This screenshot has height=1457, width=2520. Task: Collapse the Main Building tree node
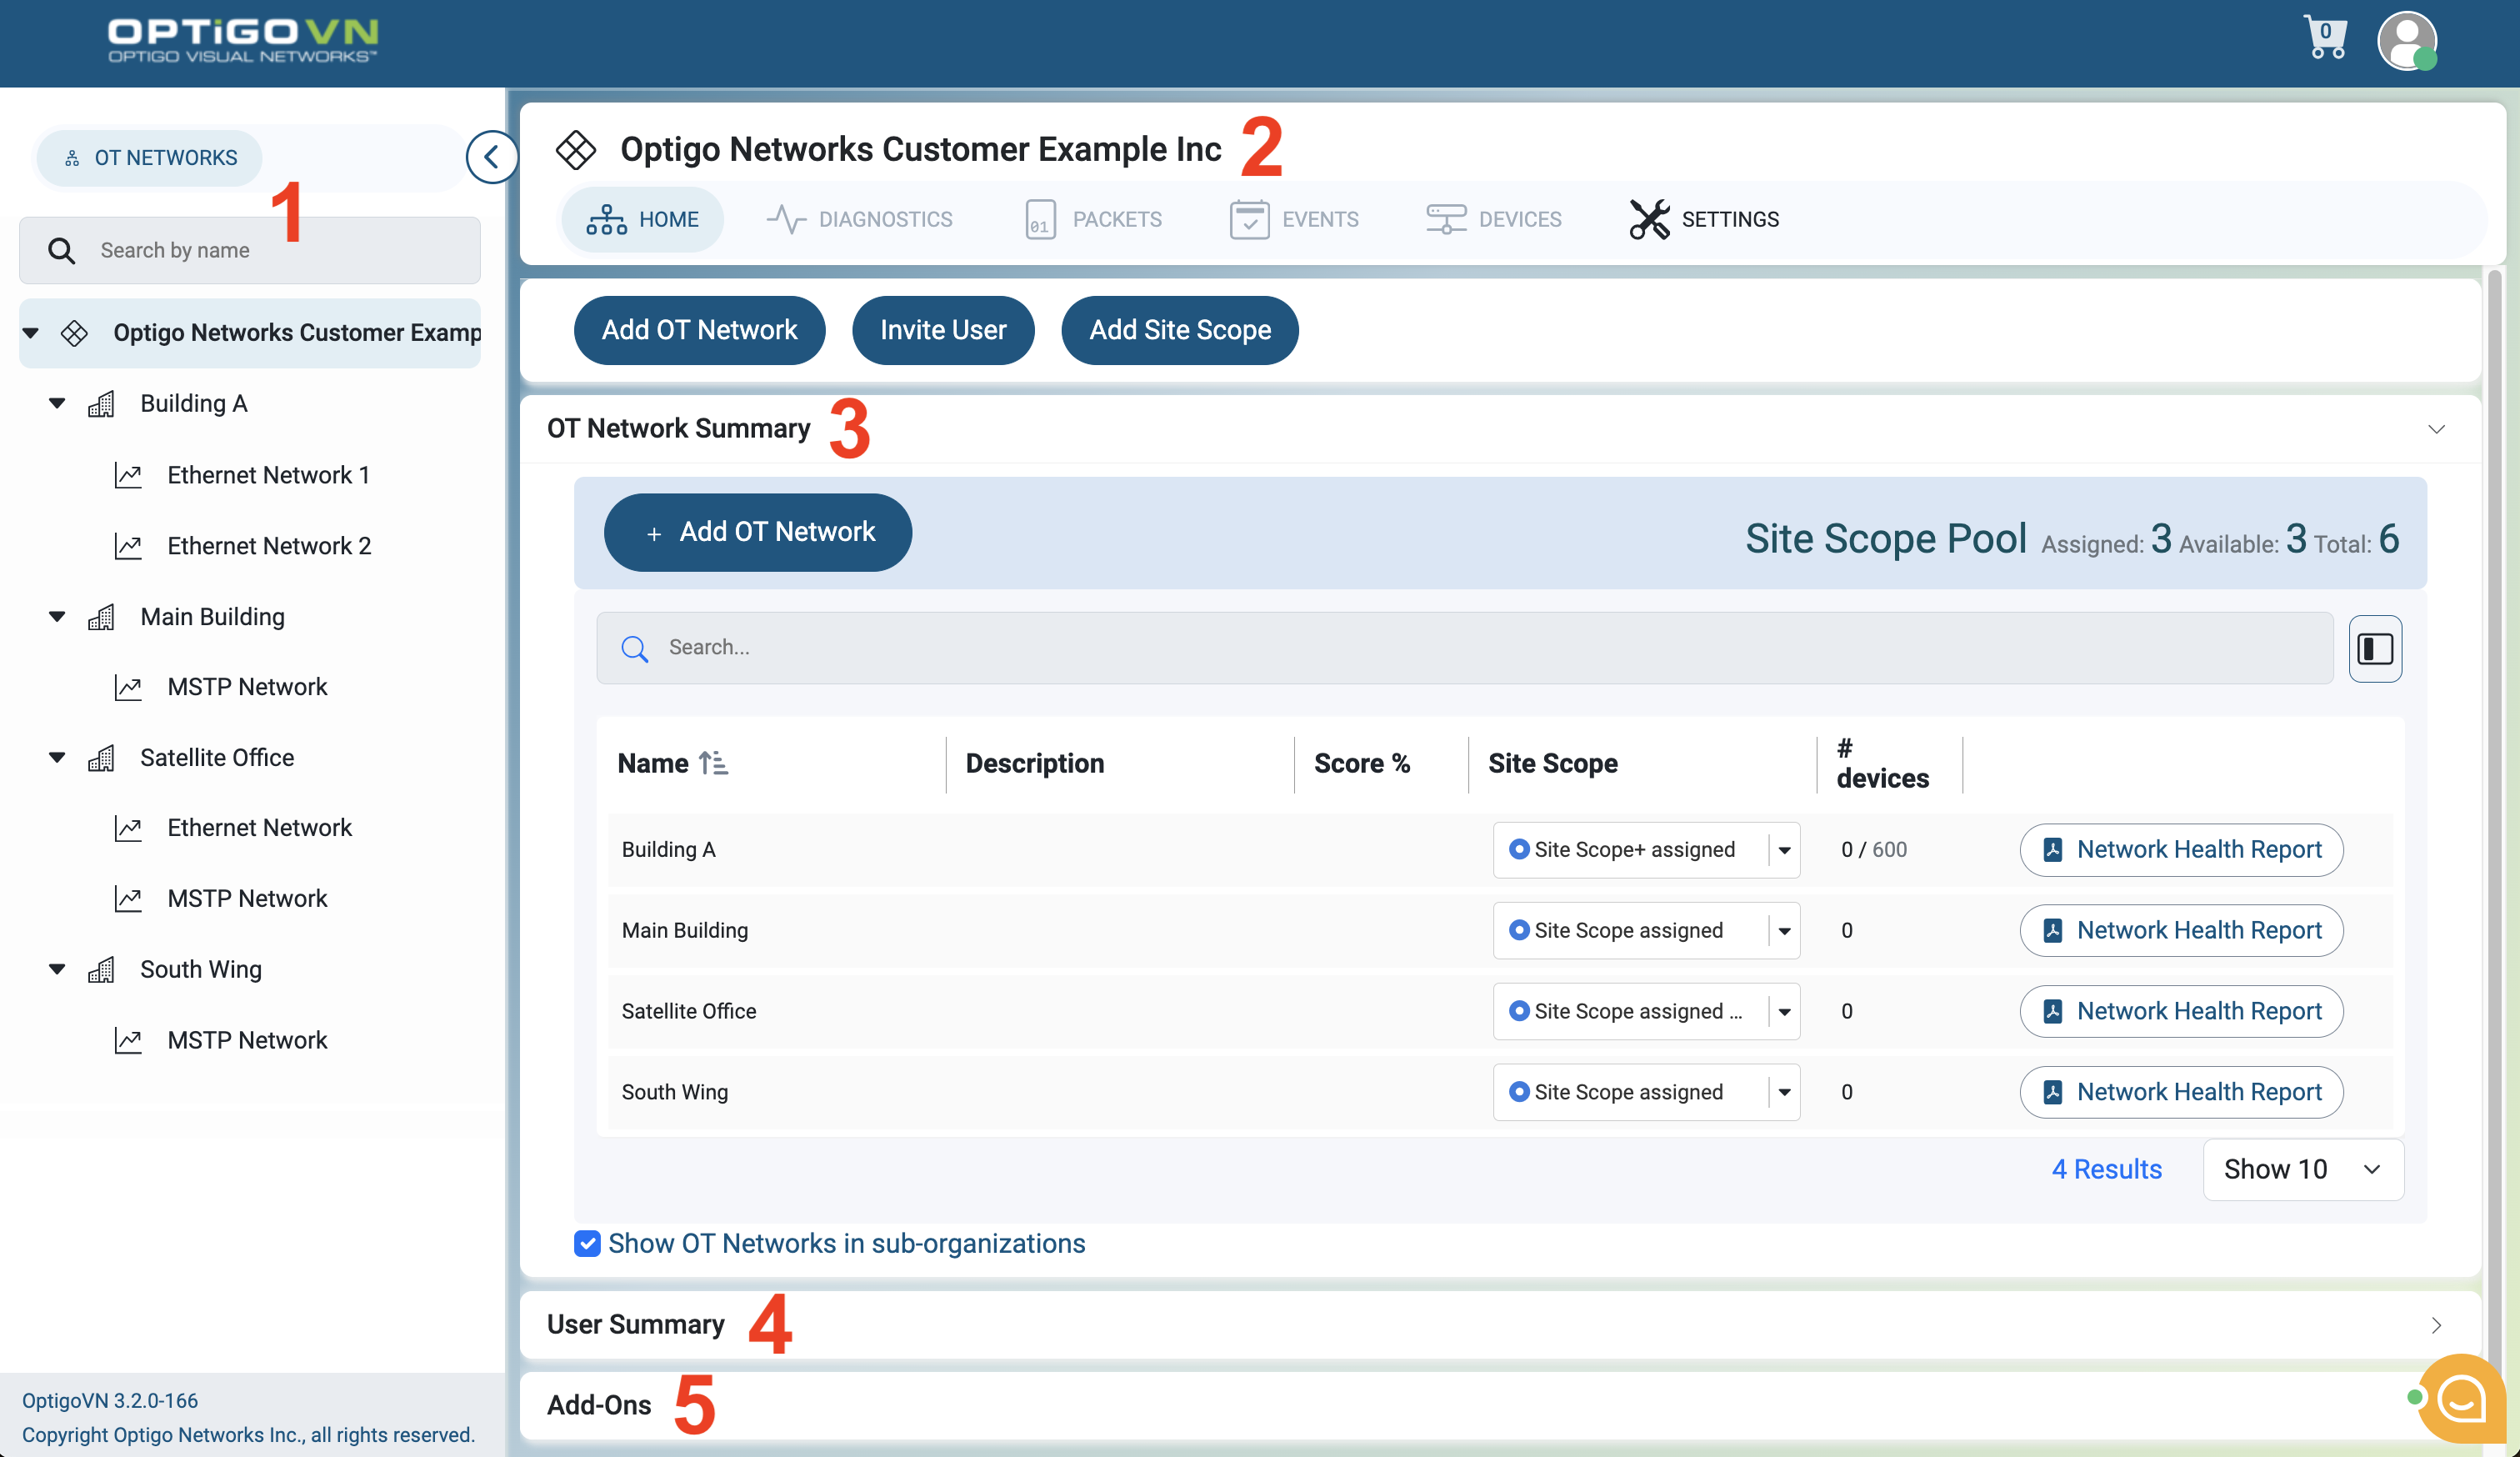57,616
